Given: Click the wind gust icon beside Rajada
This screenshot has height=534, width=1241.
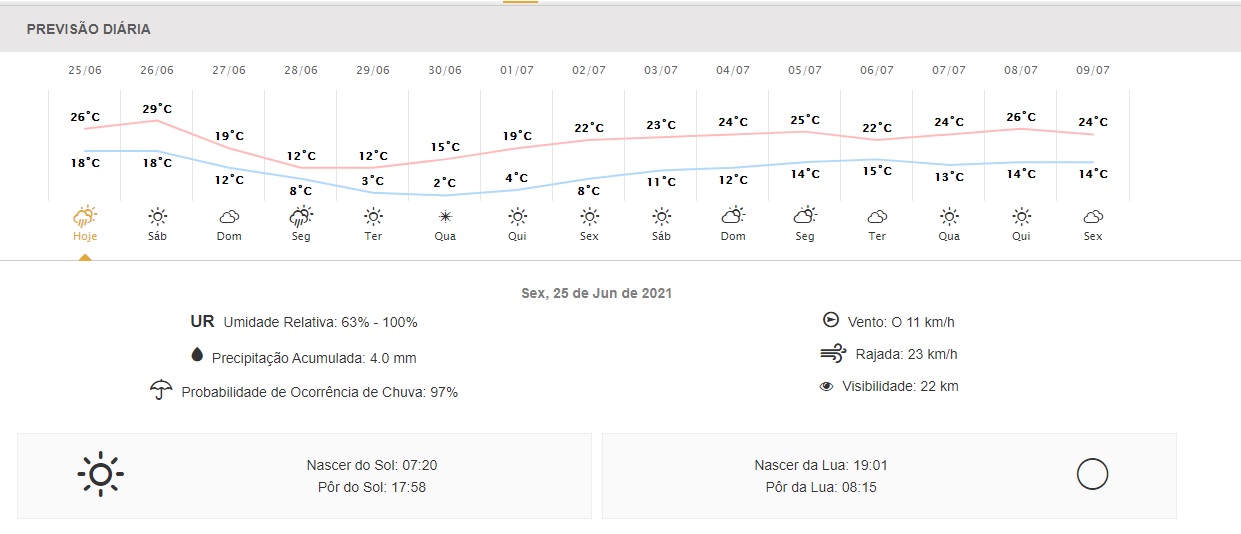Looking at the screenshot, I should tap(832, 353).
